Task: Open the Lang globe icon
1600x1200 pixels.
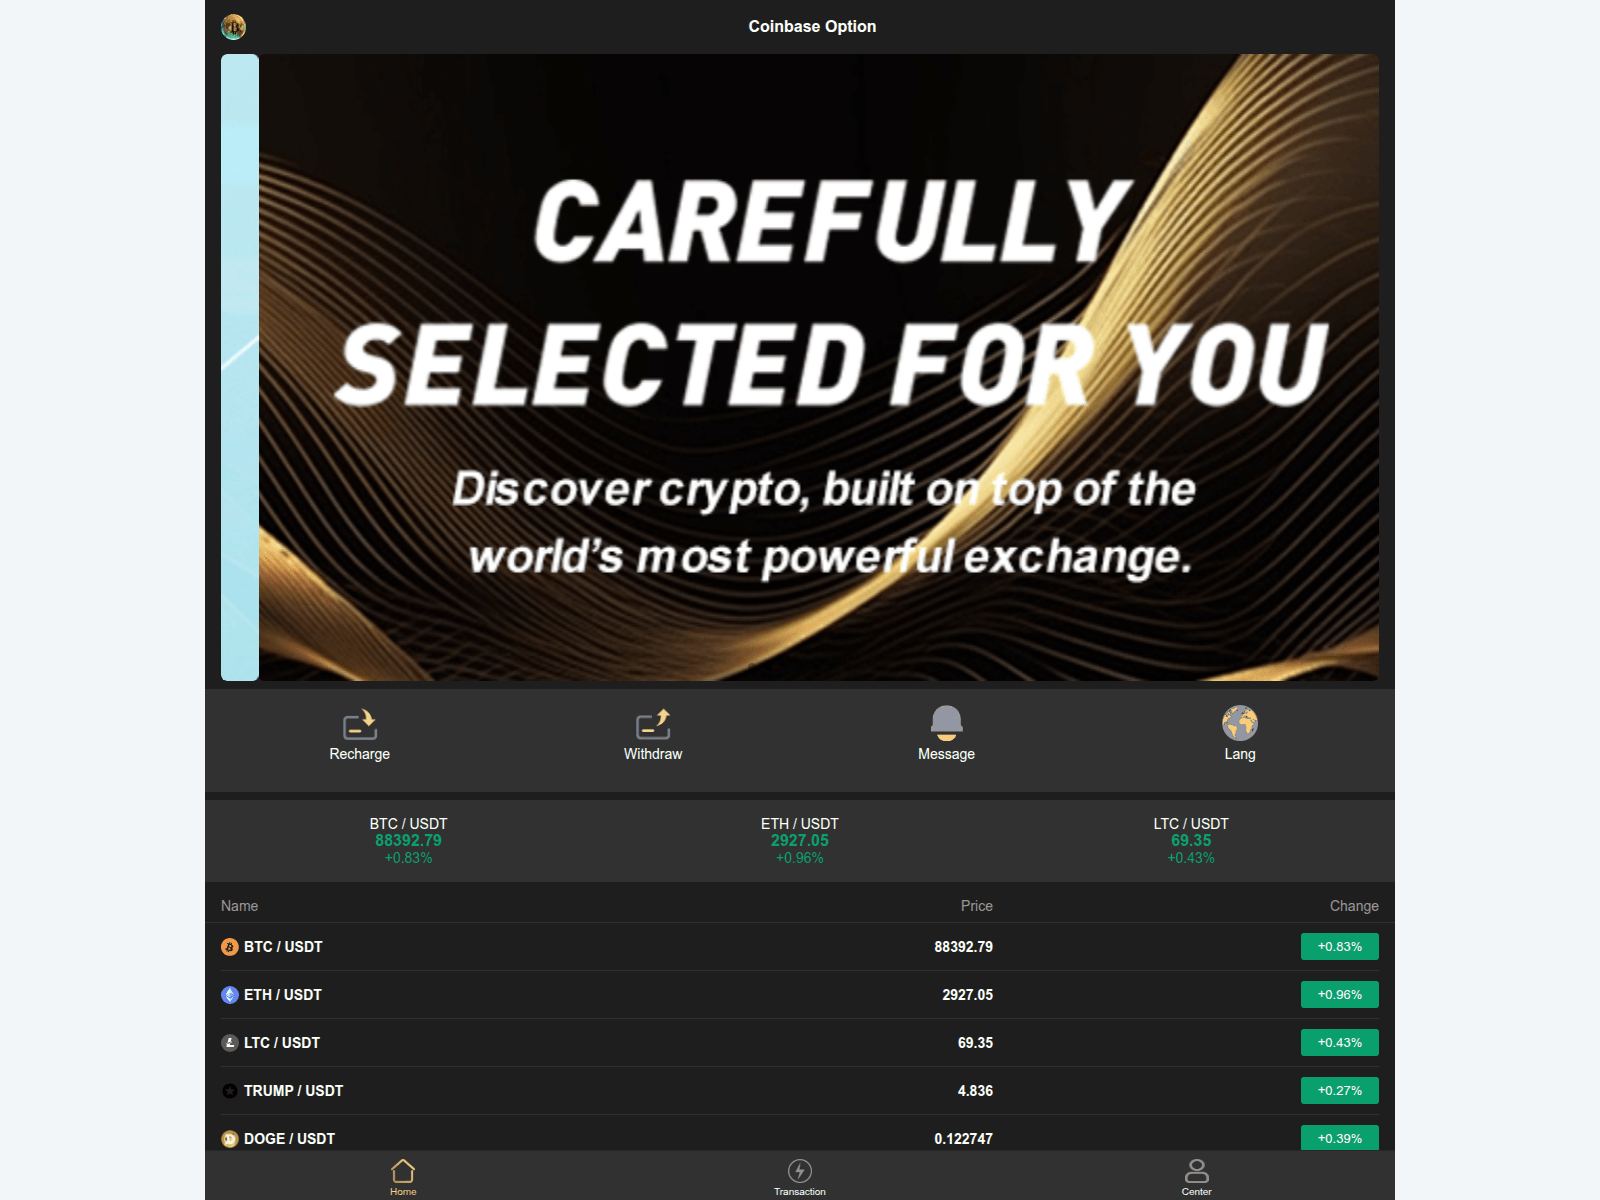Action: 1240,723
